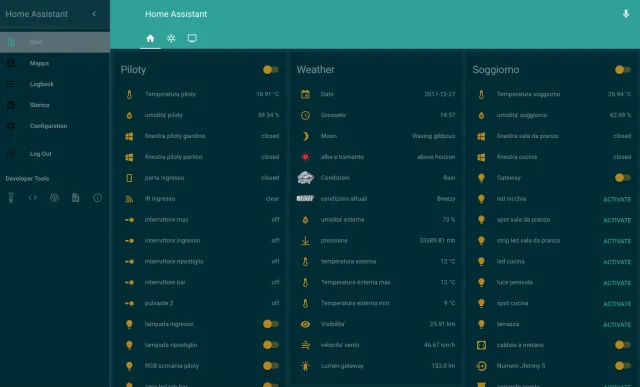This screenshot has width=640, height=387.
Task: Activate luce penisola
Action: (617, 282)
